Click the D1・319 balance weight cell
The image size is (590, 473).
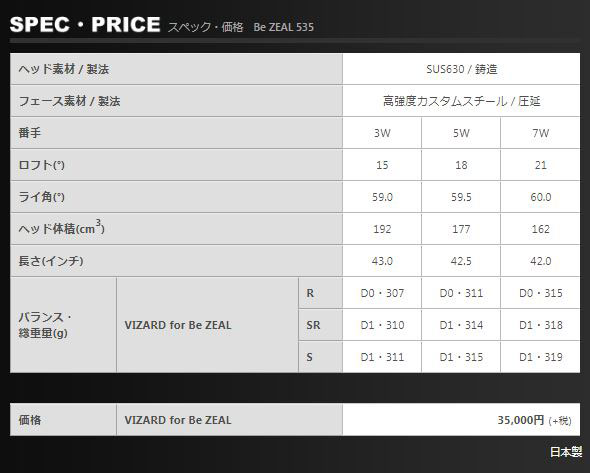point(540,357)
